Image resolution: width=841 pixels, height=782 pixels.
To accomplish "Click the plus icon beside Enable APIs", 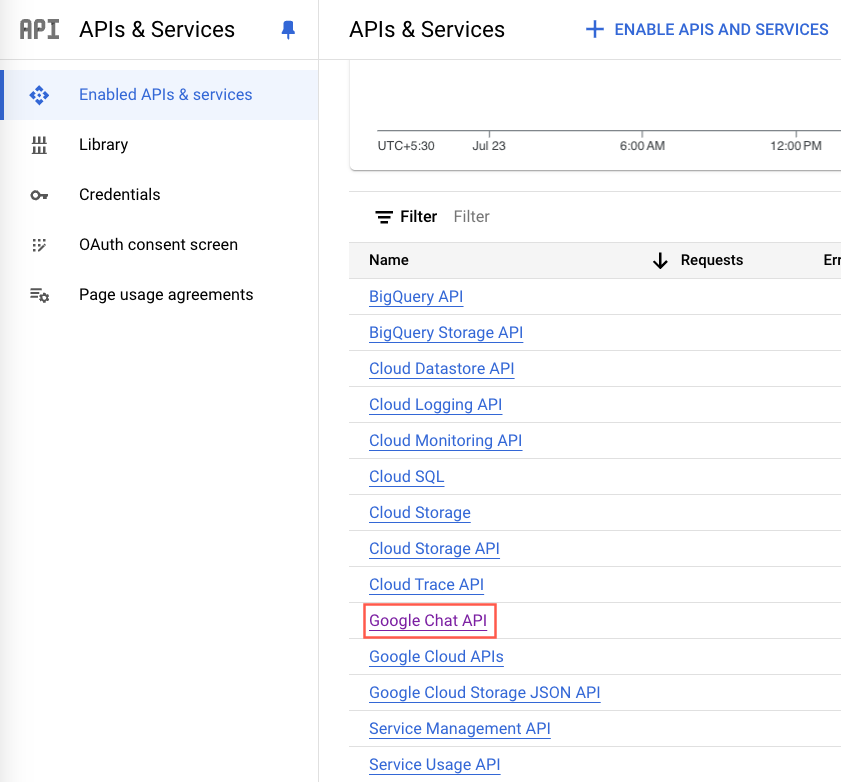I will click(x=595, y=29).
